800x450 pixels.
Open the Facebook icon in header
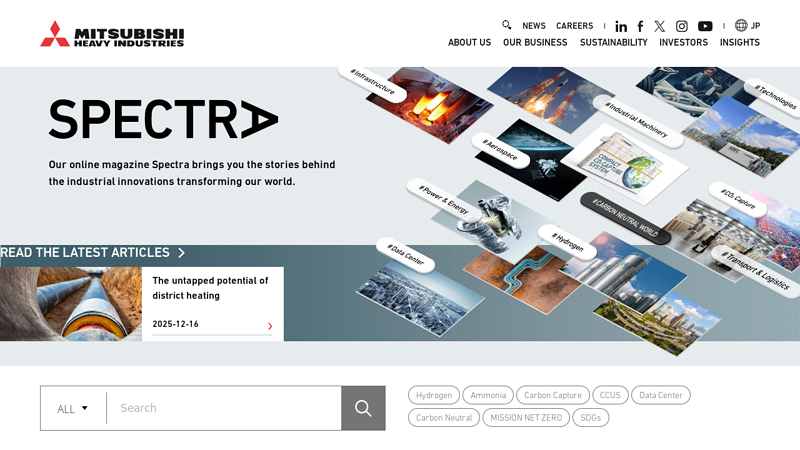[x=640, y=26]
